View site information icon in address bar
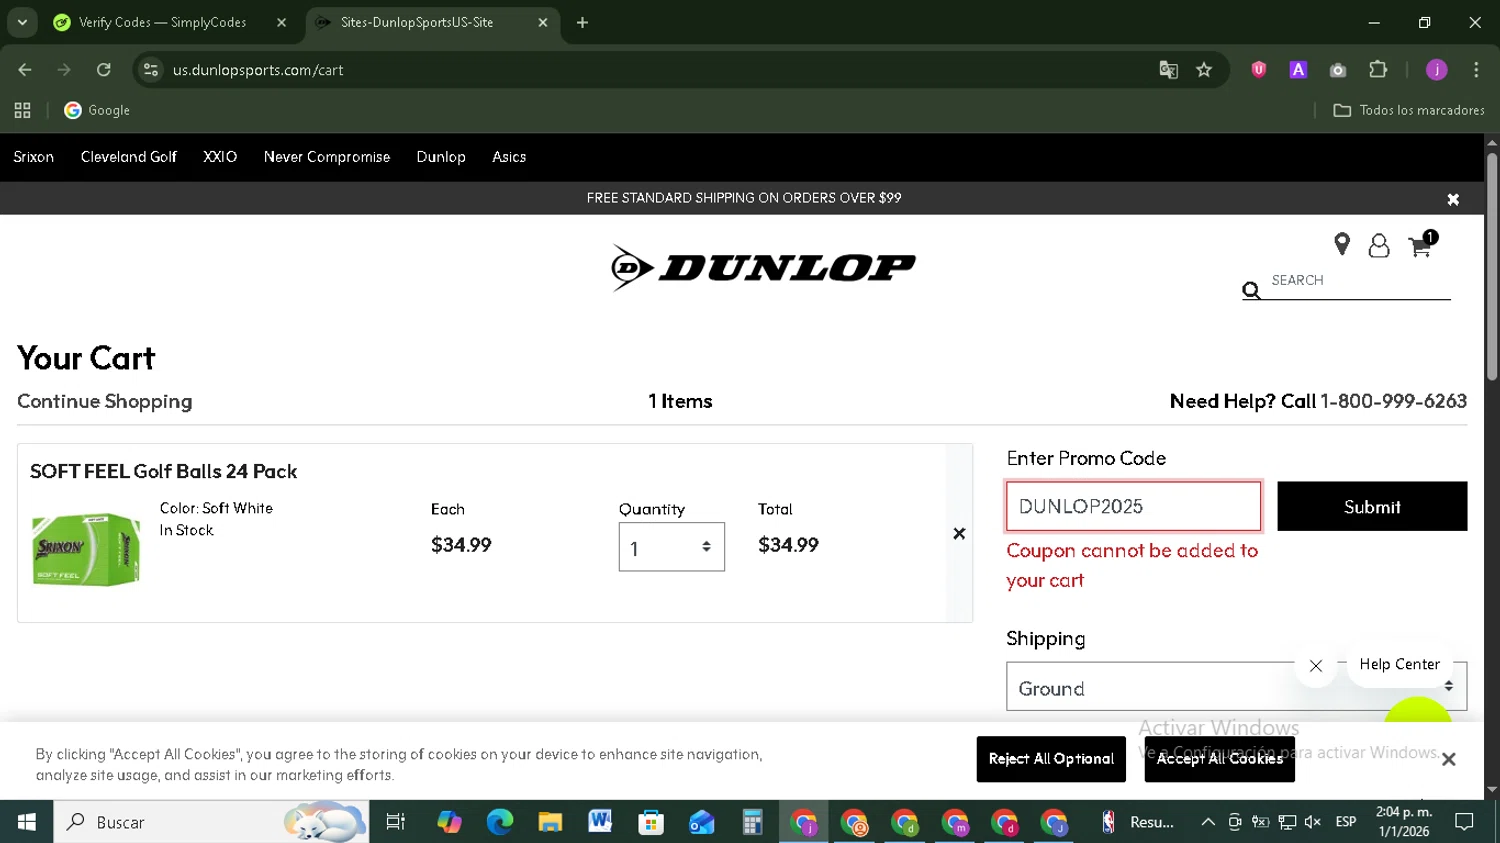This screenshot has width=1500, height=843. (x=151, y=70)
